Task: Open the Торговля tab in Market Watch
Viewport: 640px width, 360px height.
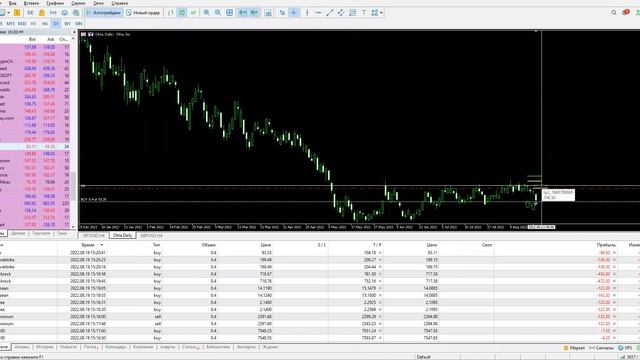Action: (x=41, y=233)
